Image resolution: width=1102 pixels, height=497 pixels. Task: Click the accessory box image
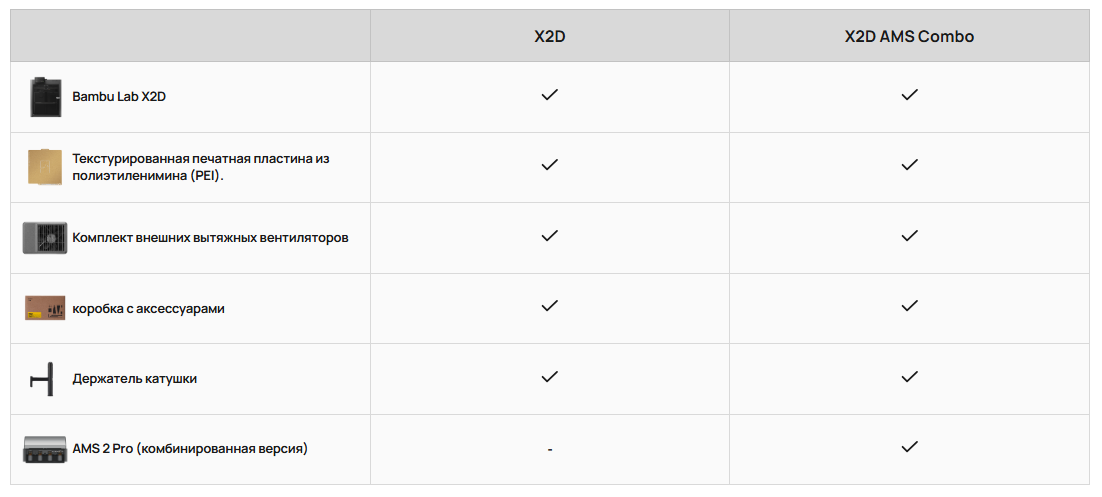coord(45,308)
